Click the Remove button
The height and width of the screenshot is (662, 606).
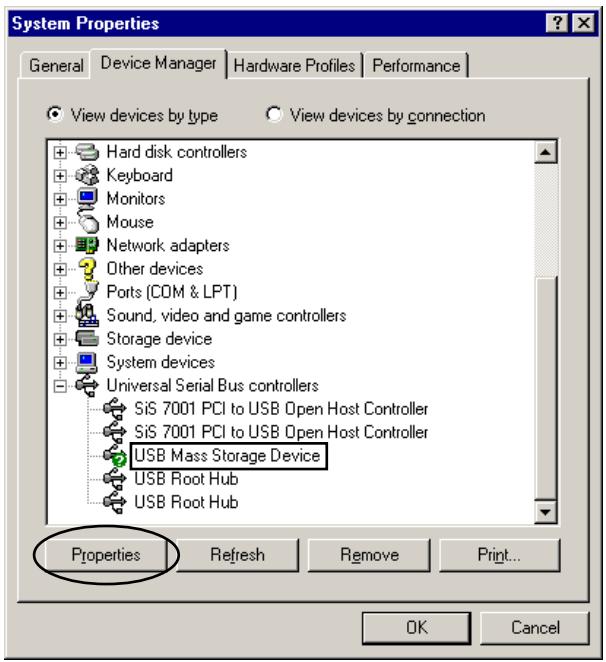point(369,555)
